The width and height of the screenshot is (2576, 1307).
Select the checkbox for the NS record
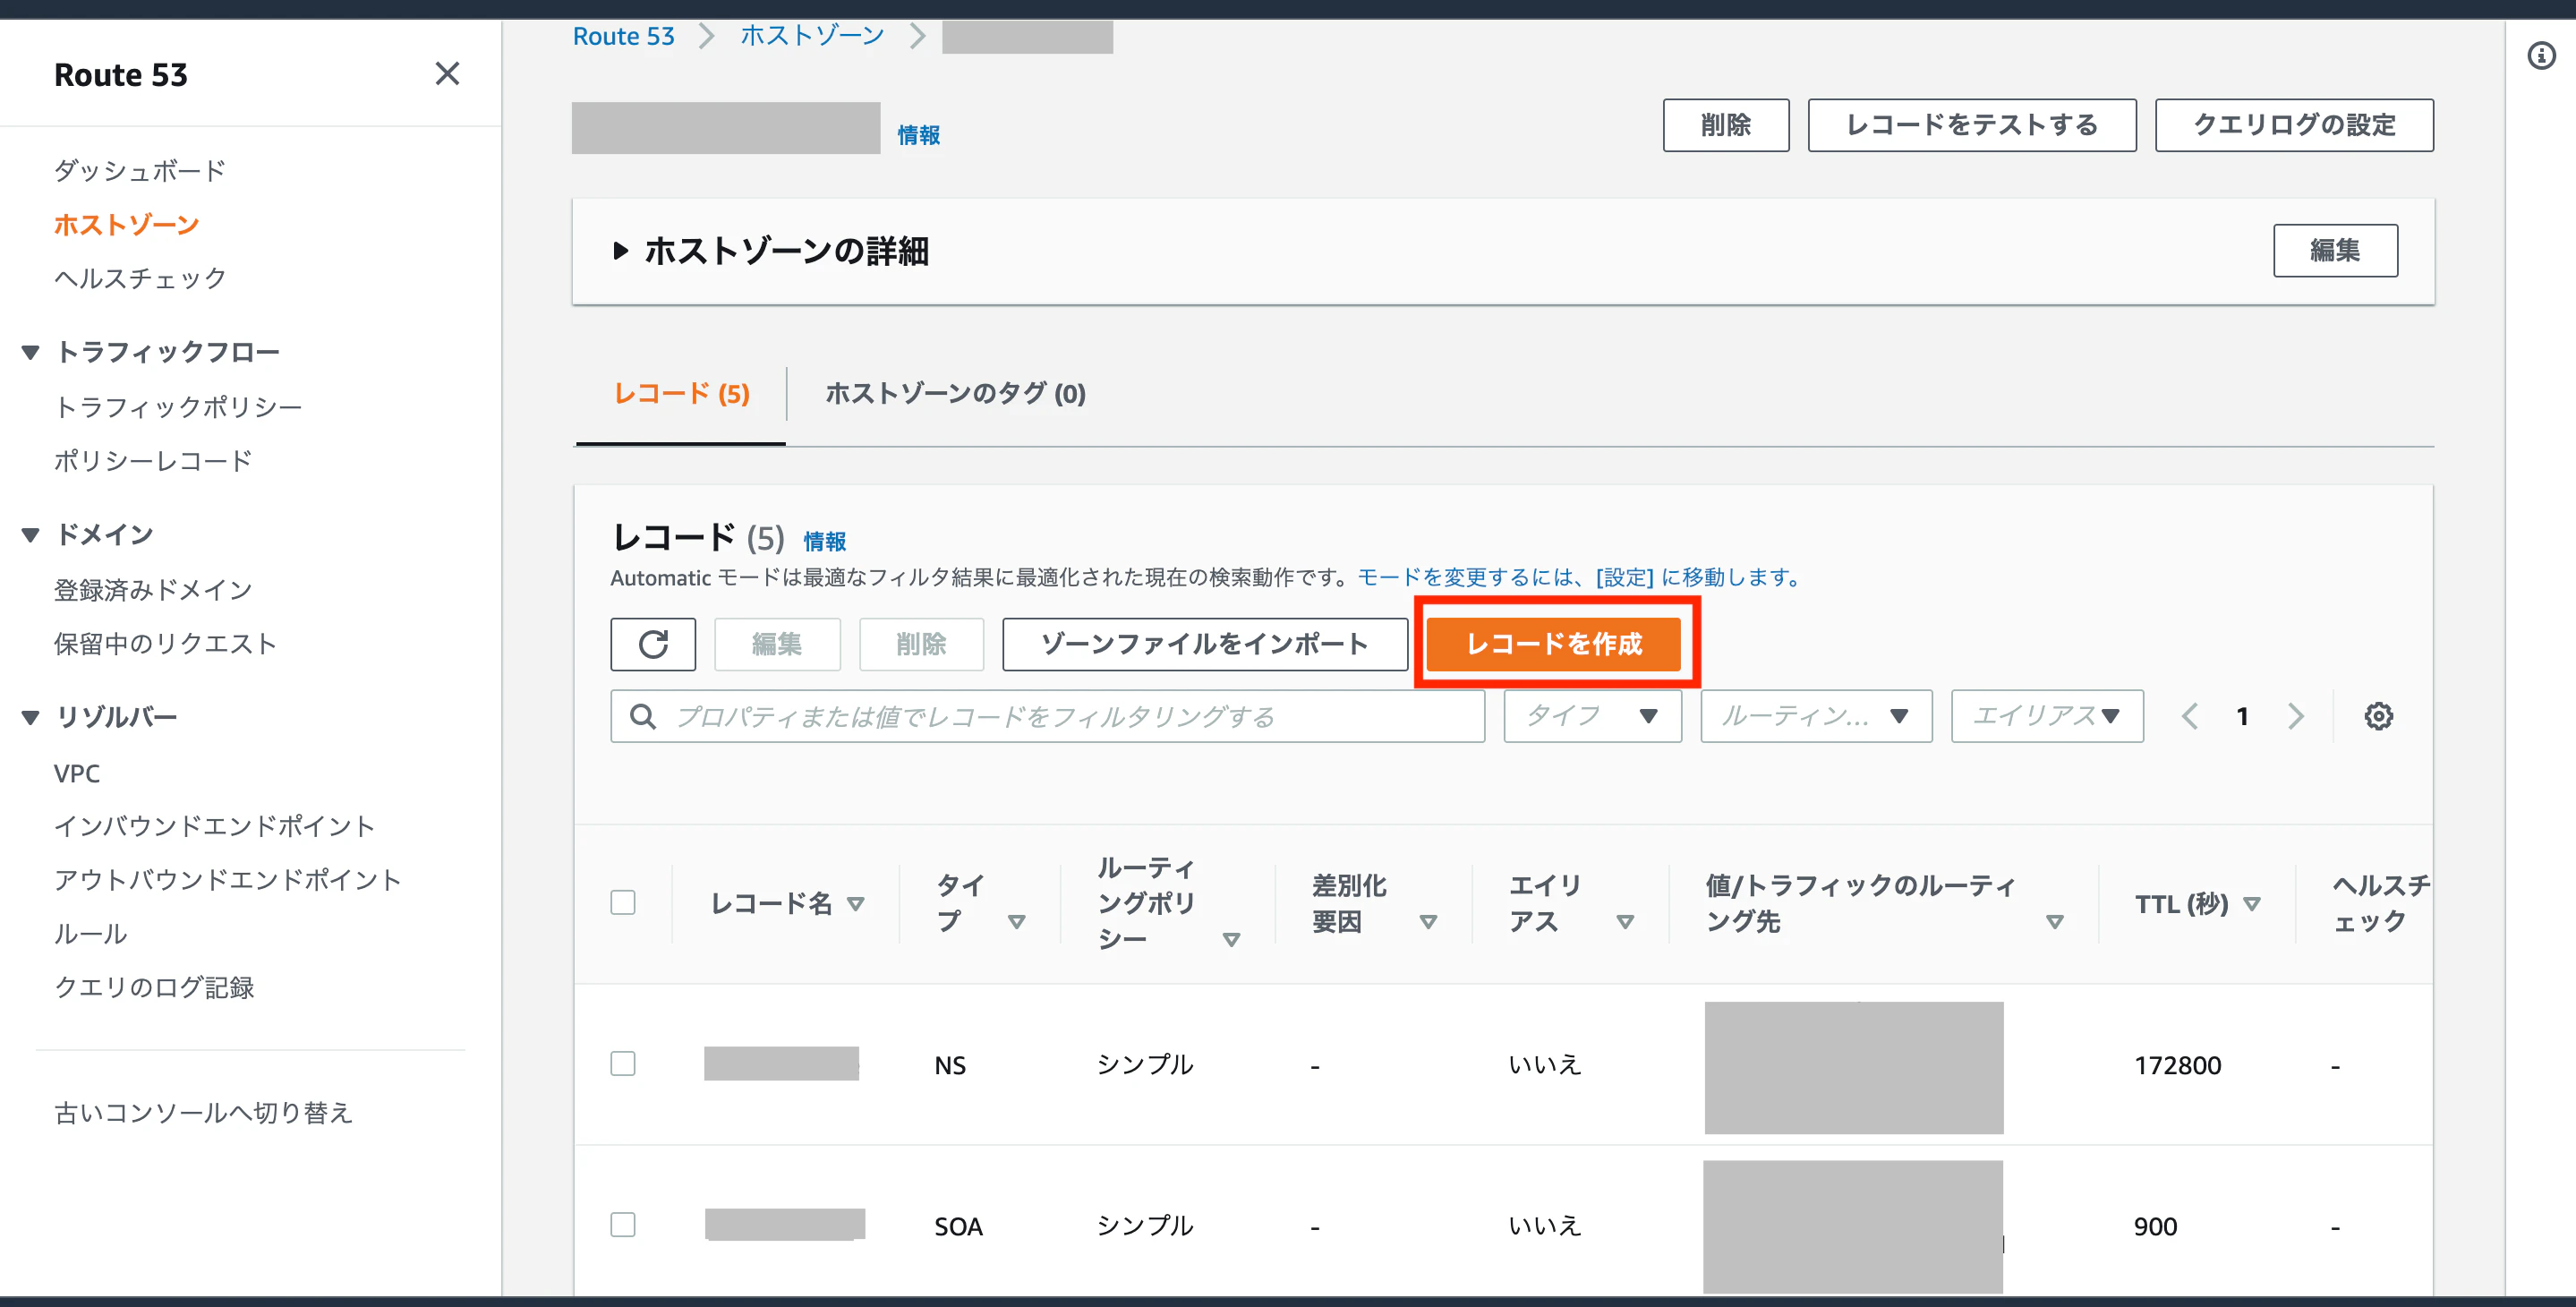pyautogui.click(x=622, y=1064)
